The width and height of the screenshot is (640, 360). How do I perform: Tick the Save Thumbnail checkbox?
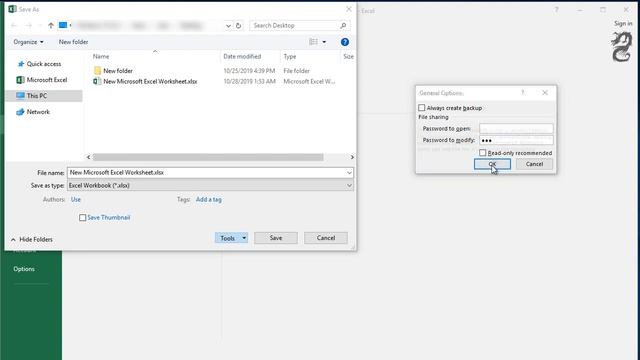(82, 218)
